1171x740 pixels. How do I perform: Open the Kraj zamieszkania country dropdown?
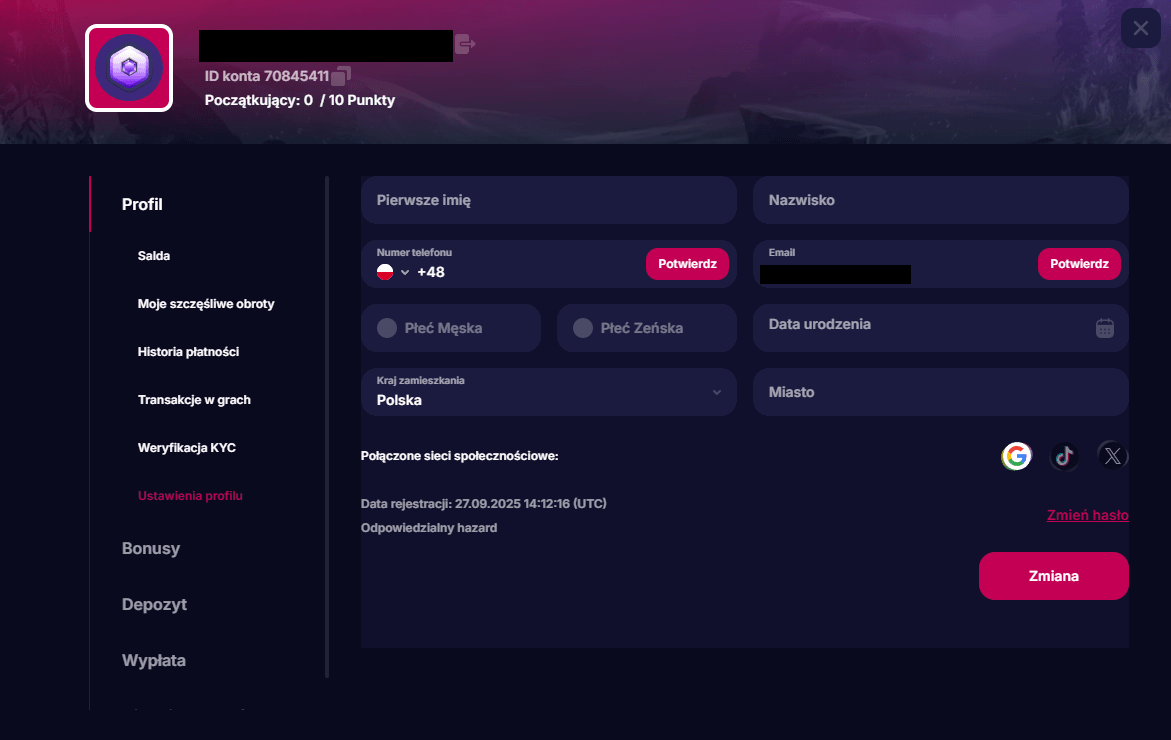pyautogui.click(x=717, y=392)
